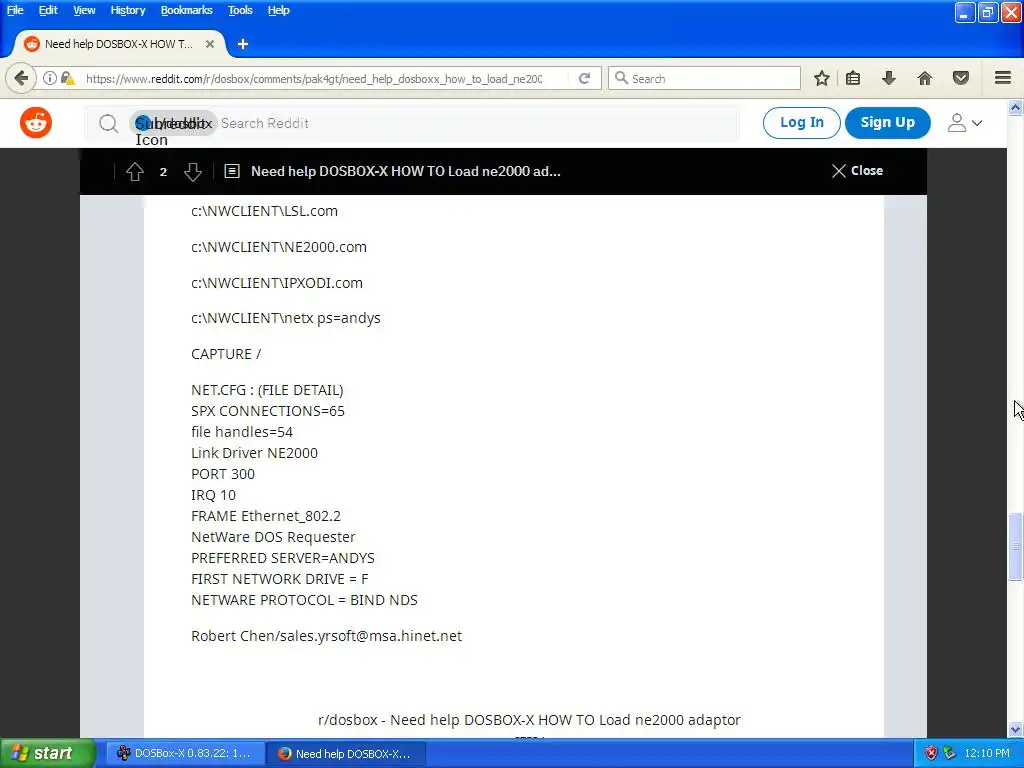Open a new browser tab
Viewport: 1024px width, 768px height.
[x=243, y=44]
